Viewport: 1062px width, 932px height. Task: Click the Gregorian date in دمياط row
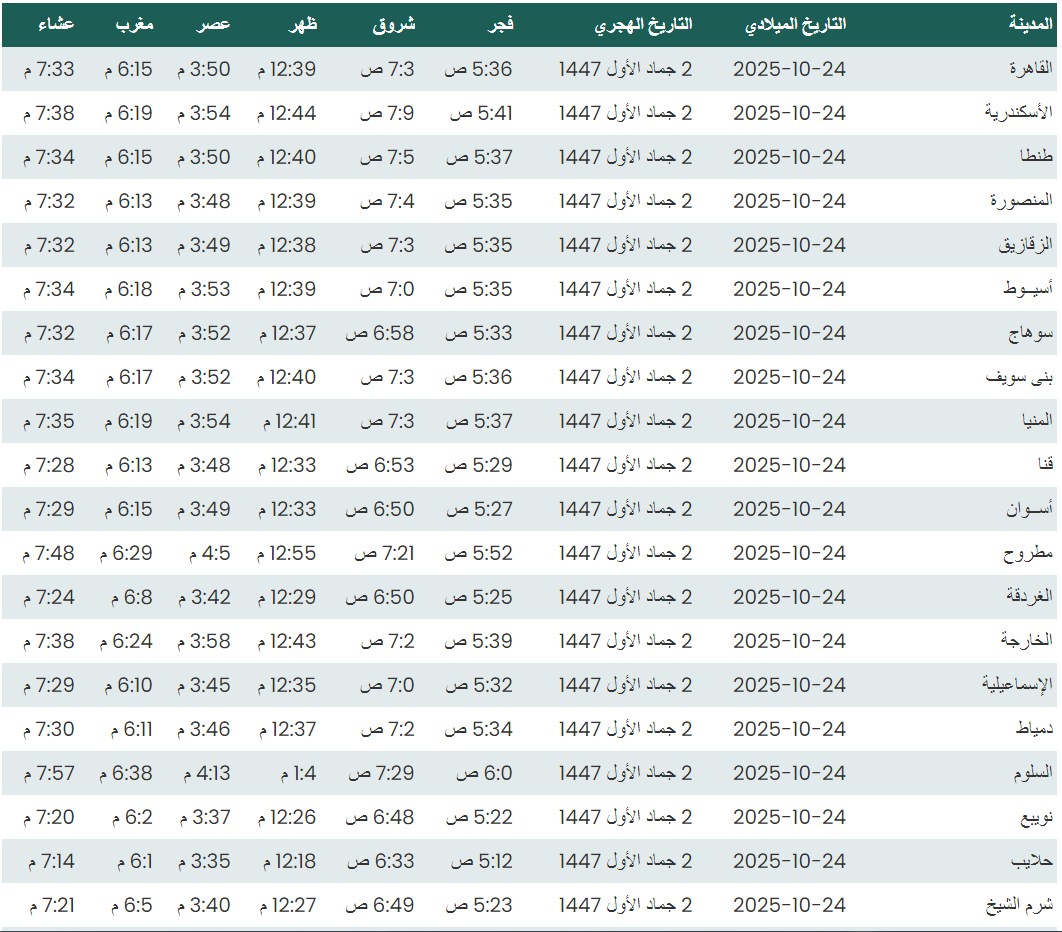click(x=789, y=729)
